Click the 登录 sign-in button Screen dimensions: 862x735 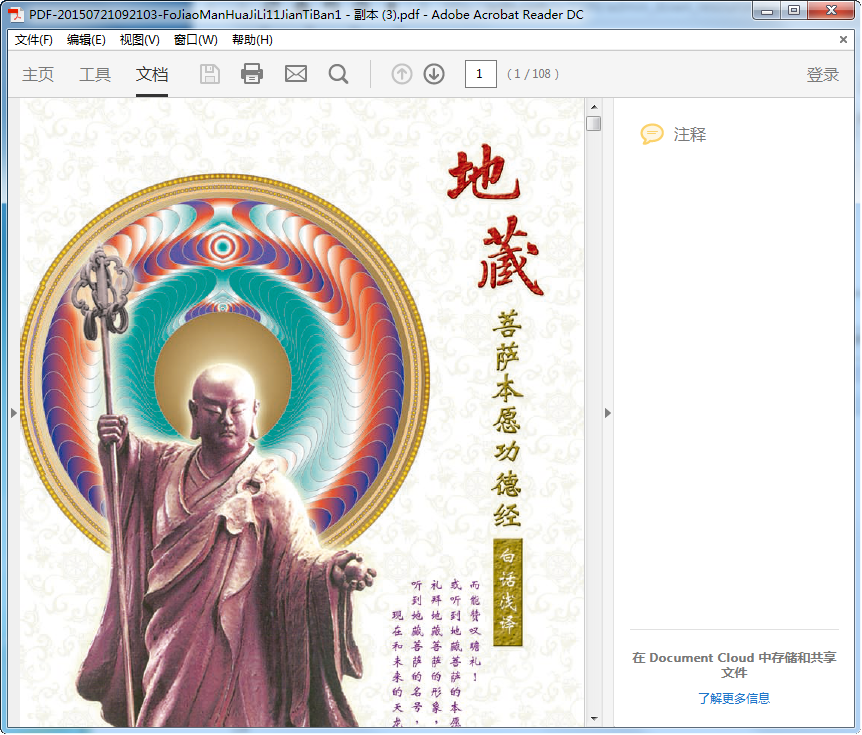823,74
